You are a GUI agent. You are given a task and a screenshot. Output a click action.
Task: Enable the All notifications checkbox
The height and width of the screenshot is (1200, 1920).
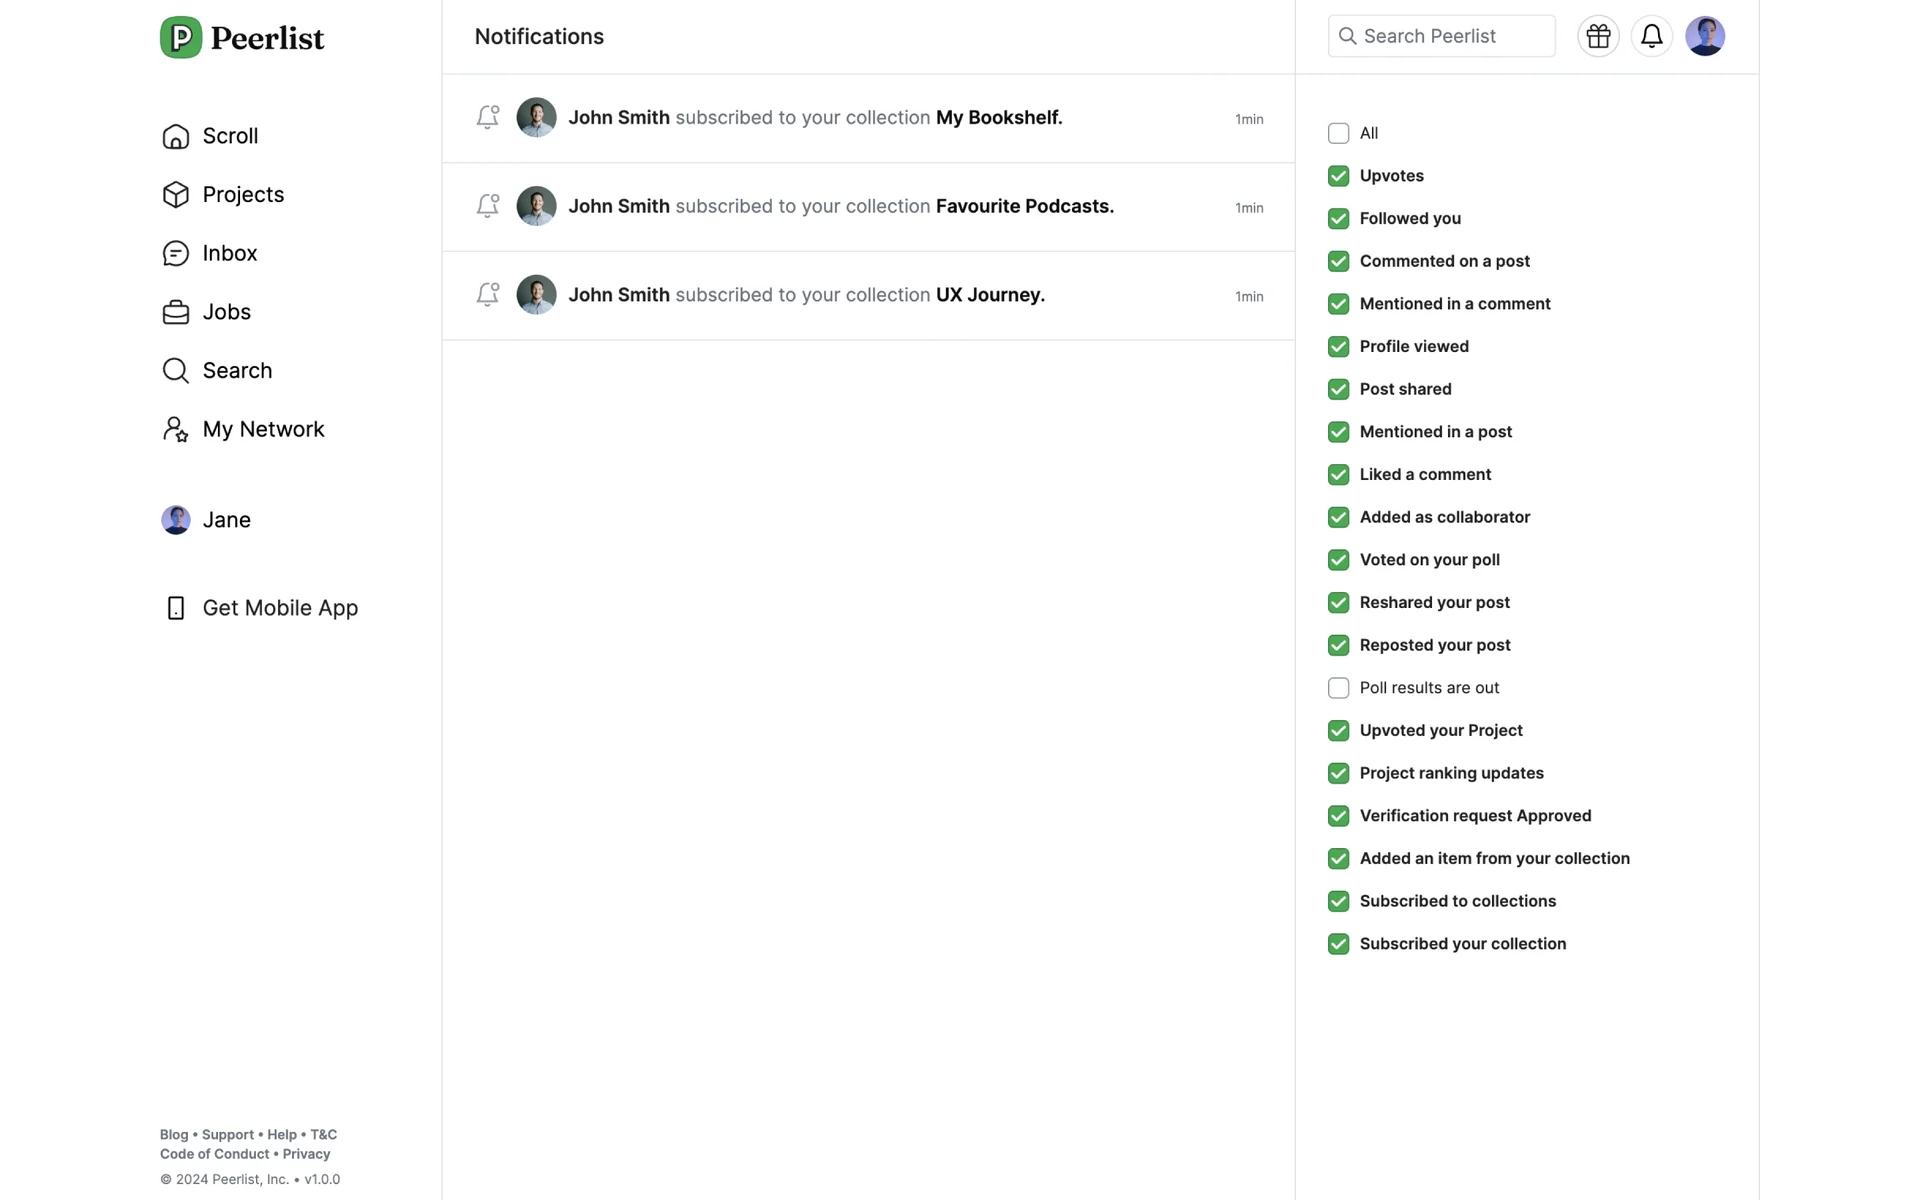click(1338, 133)
